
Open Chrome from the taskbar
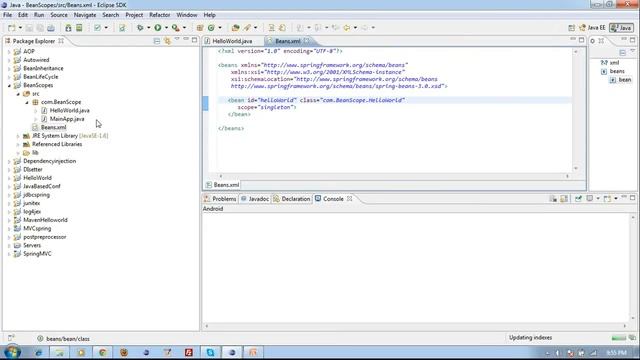[102, 352]
